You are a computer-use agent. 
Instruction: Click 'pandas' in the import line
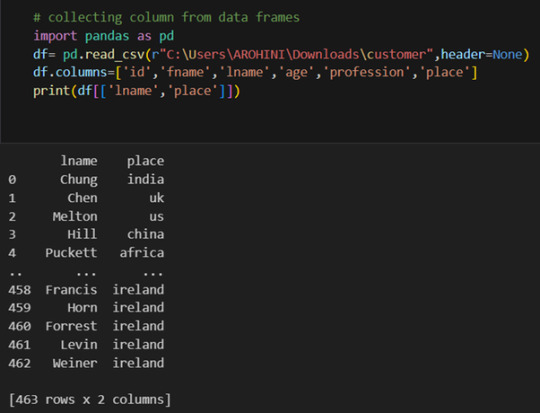point(107,36)
